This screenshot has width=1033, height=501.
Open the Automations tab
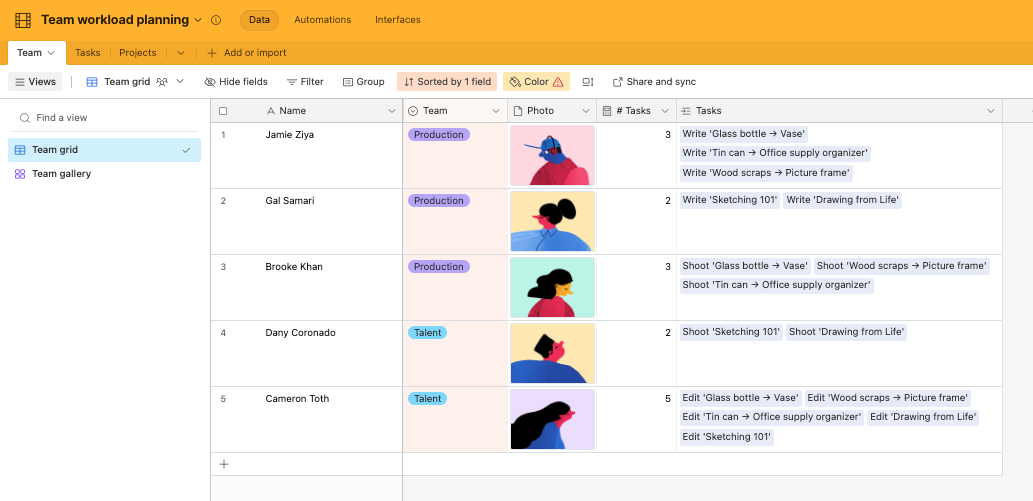tap(322, 20)
